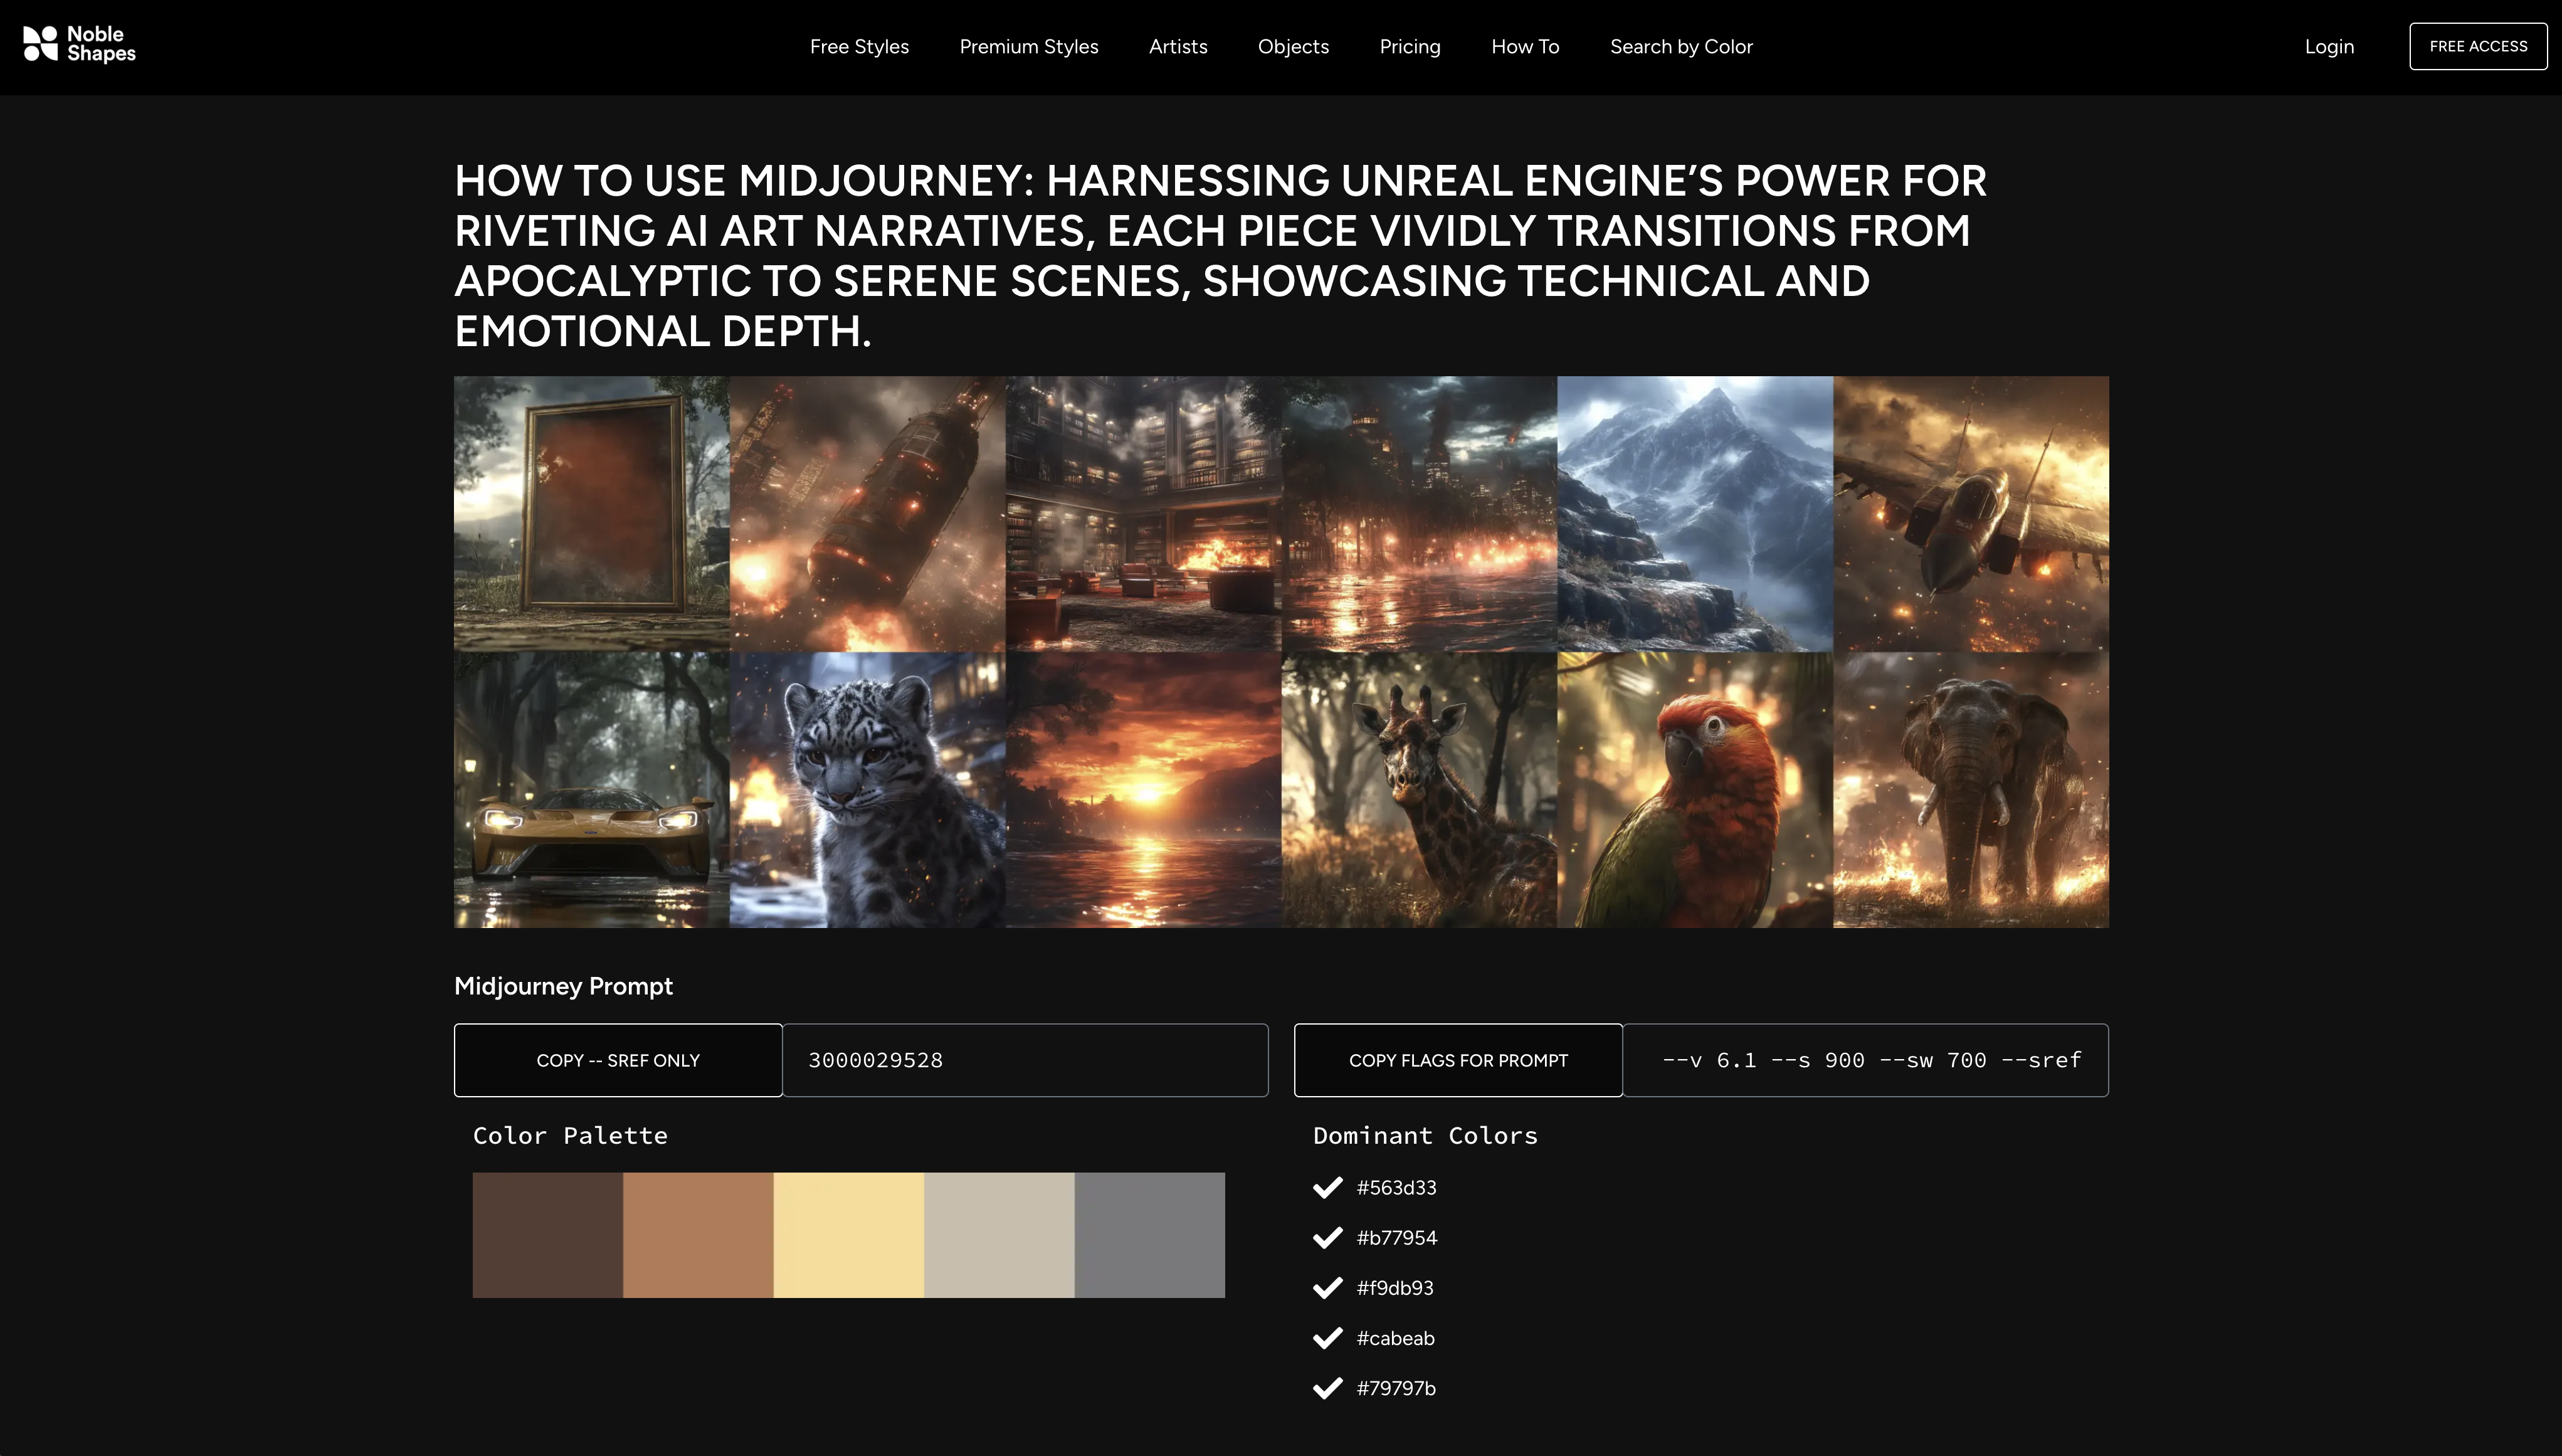Open the flooded burning city image
The width and height of the screenshot is (2562, 1456).
pos(1420,514)
